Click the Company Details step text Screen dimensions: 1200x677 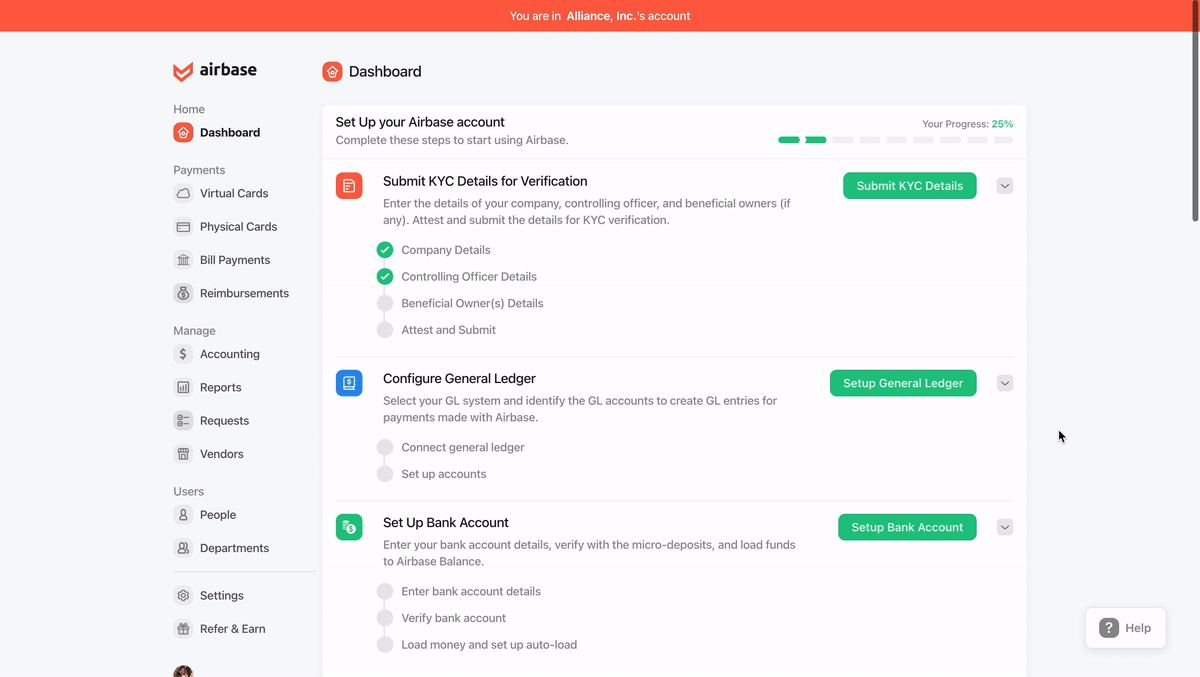coord(446,250)
